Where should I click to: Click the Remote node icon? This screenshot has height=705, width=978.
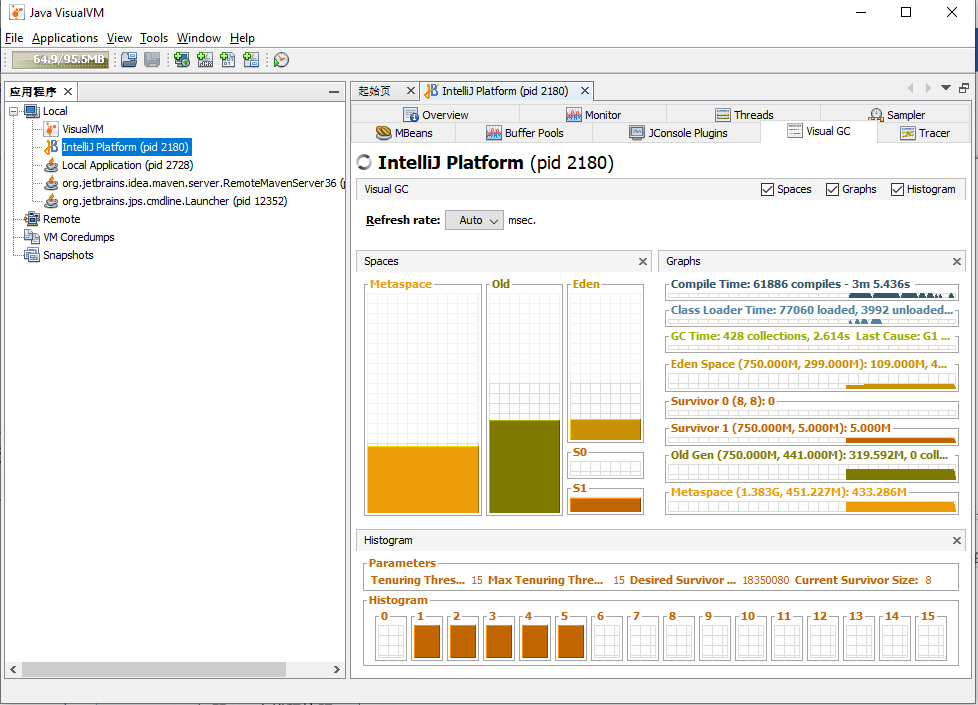(32, 219)
